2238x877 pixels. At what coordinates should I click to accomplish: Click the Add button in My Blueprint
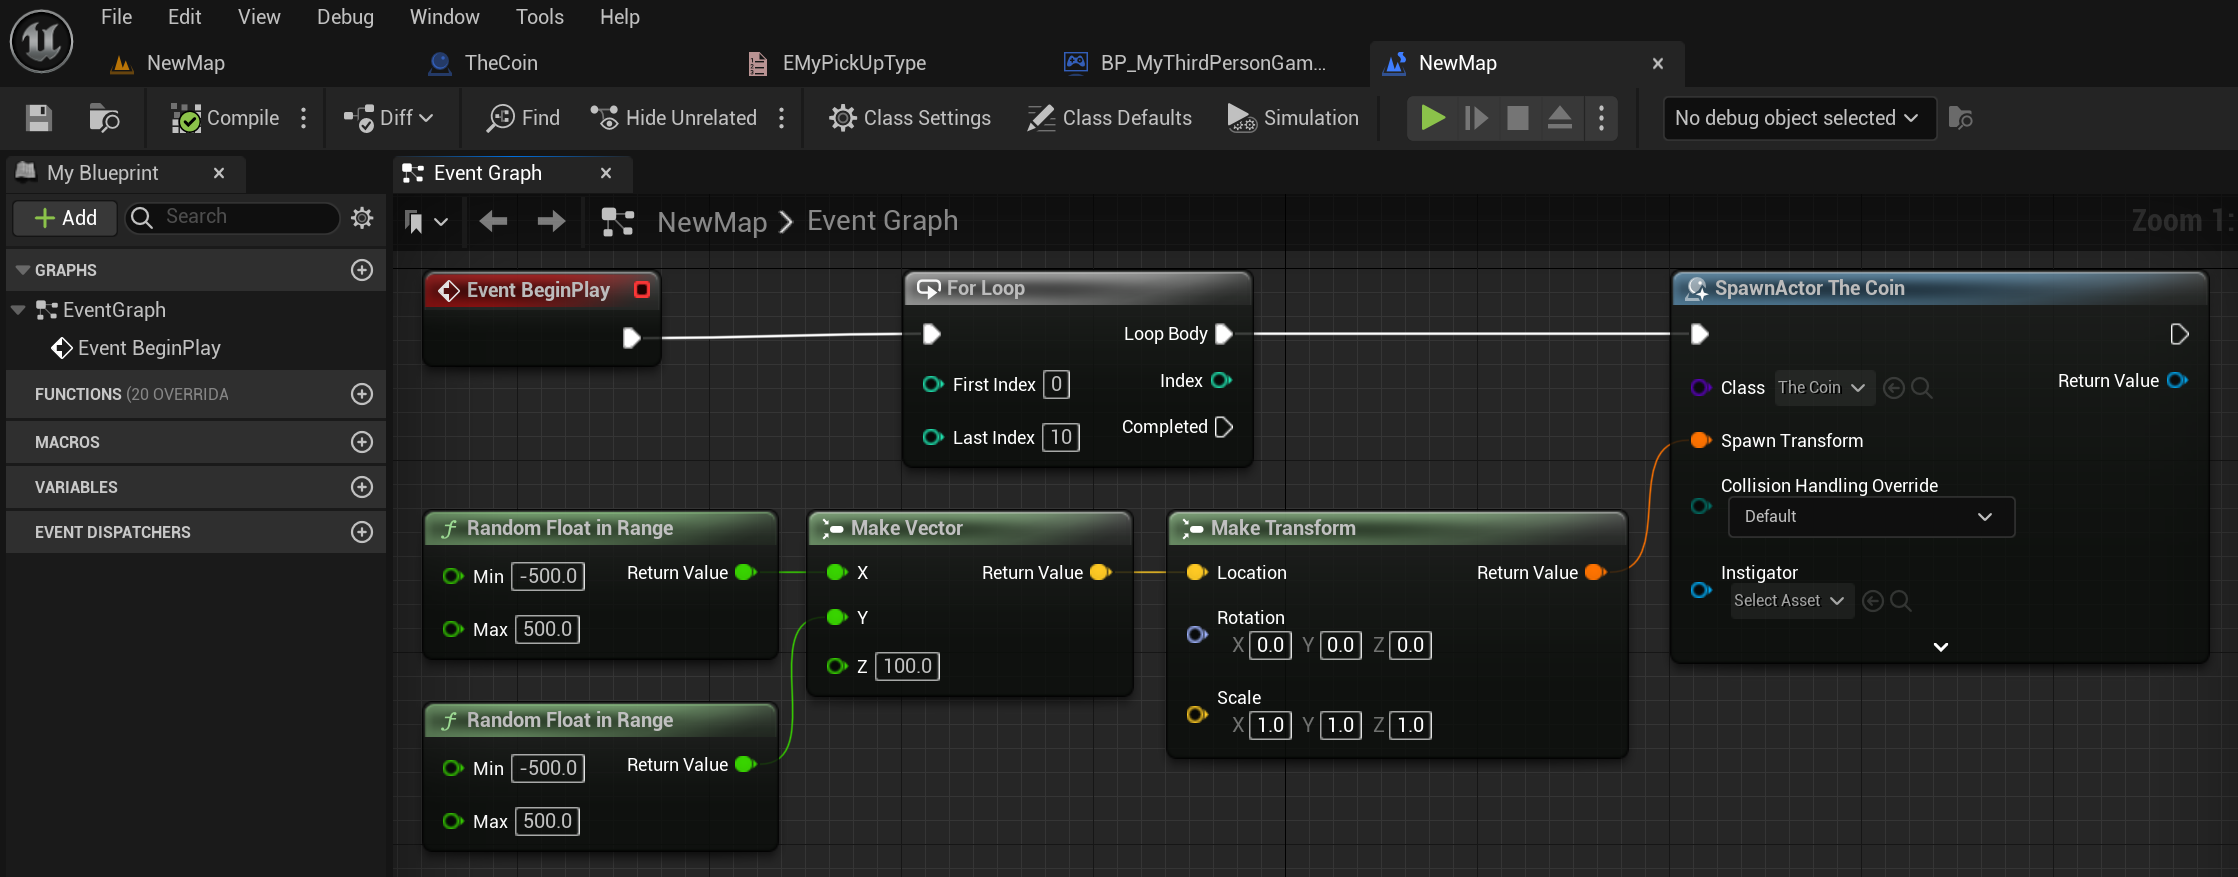65,218
